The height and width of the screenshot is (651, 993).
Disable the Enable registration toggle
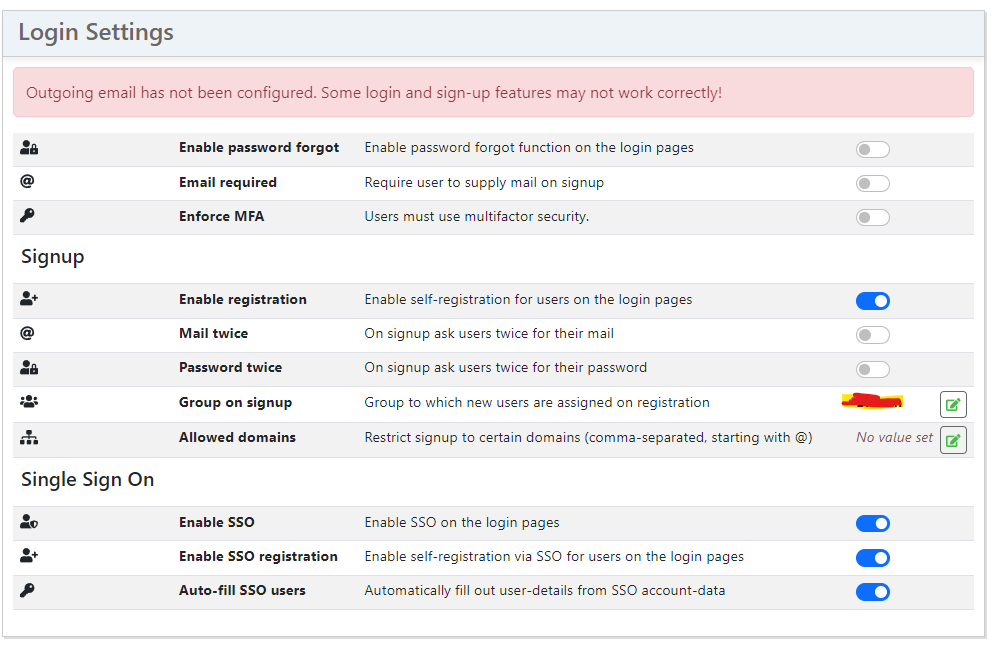tap(872, 300)
